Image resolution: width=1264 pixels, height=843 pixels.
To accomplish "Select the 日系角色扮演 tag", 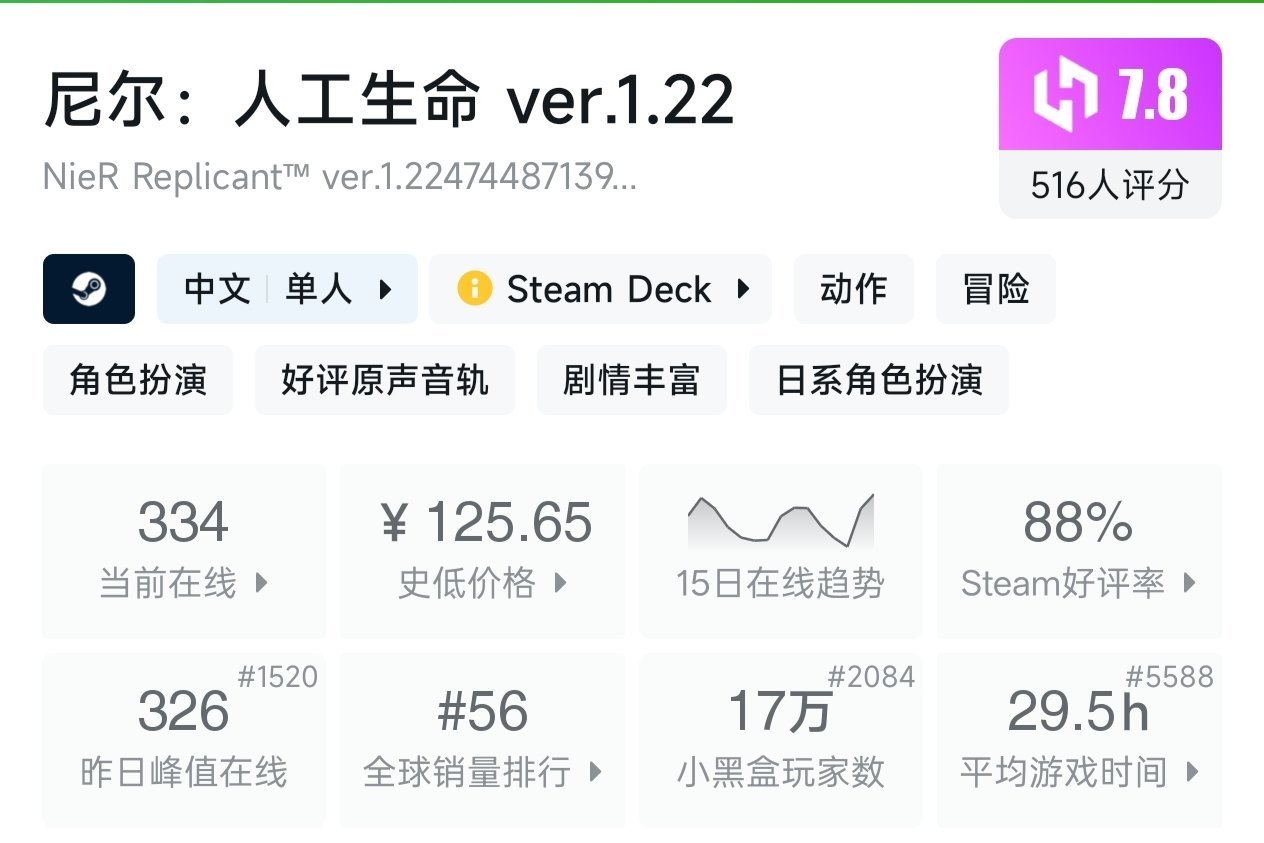I will pos(878,380).
